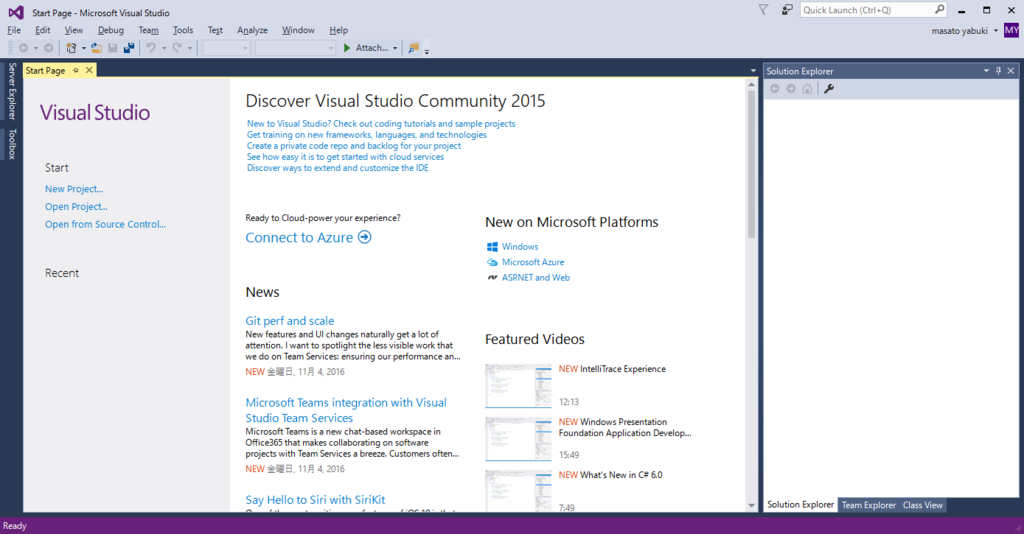Expand the Attach button dropdown arrow
Viewport: 1024px width, 534px height.
395,48
